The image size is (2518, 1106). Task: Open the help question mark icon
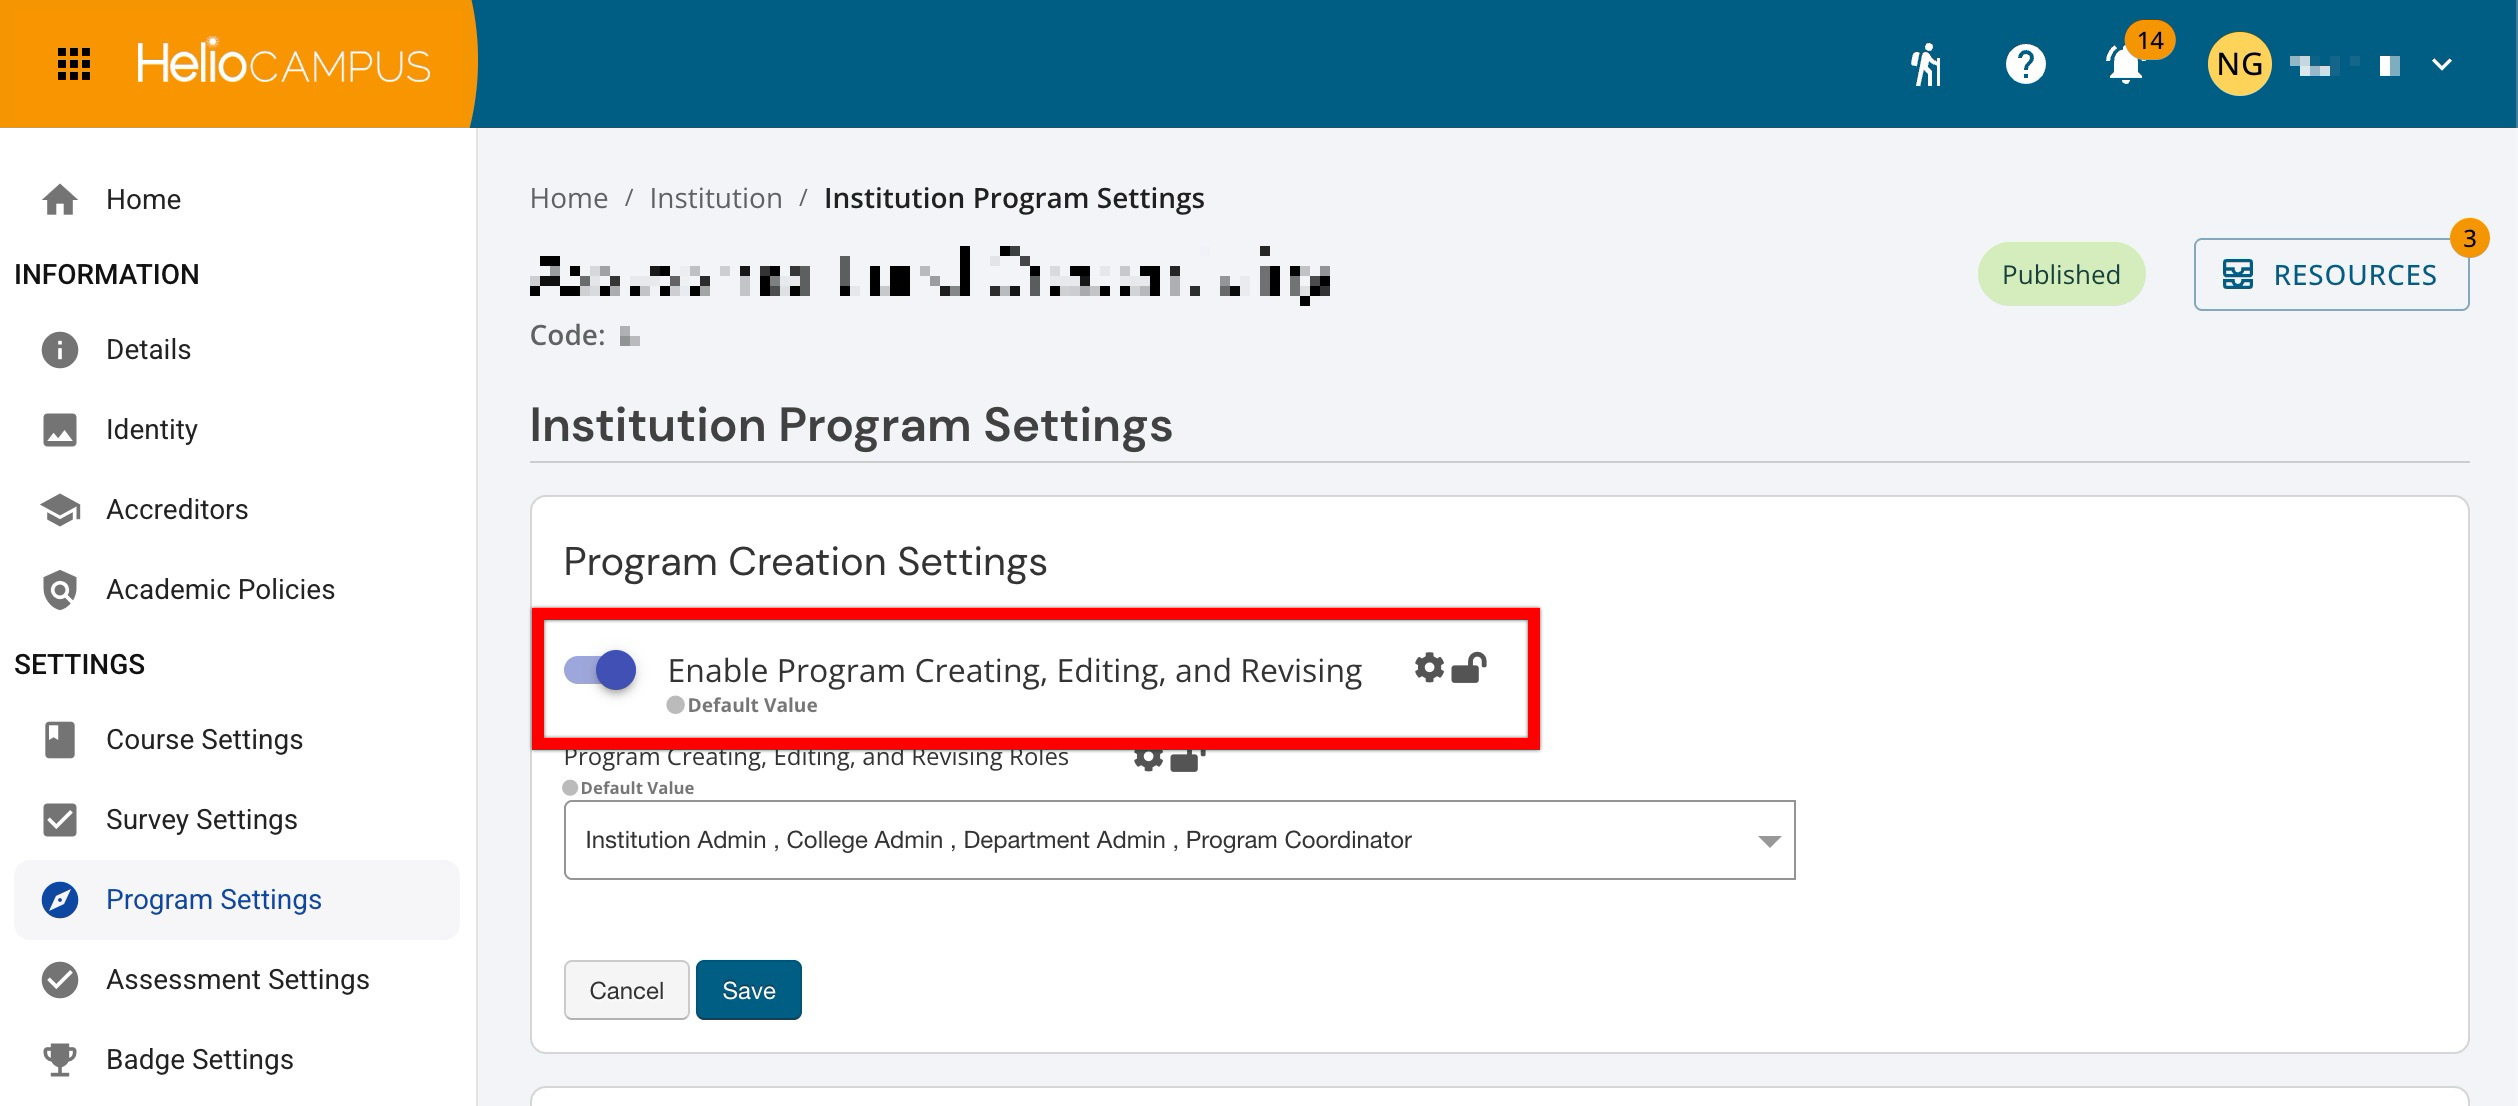pos(2025,65)
